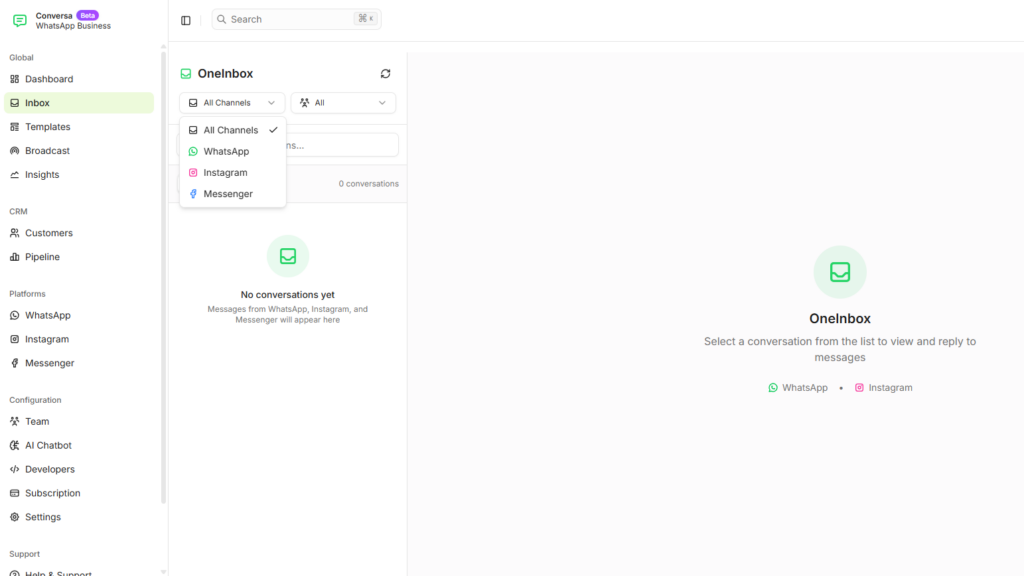Open Customers under CRM
The height and width of the screenshot is (576, 1024).
[49, 233]
